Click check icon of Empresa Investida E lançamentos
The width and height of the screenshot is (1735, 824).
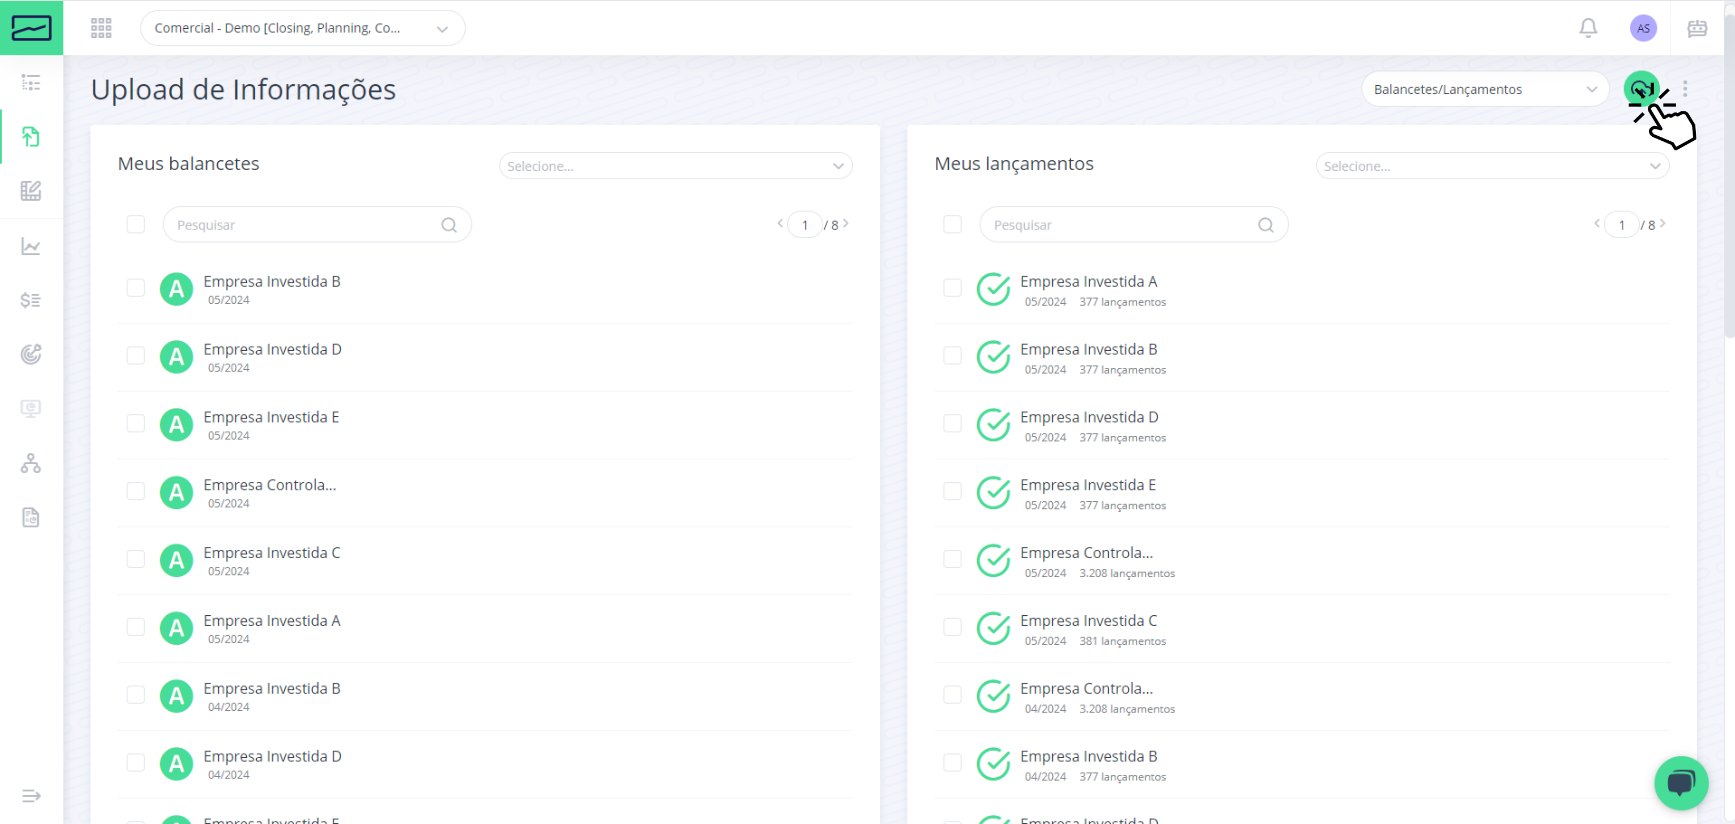click(994, 492)
